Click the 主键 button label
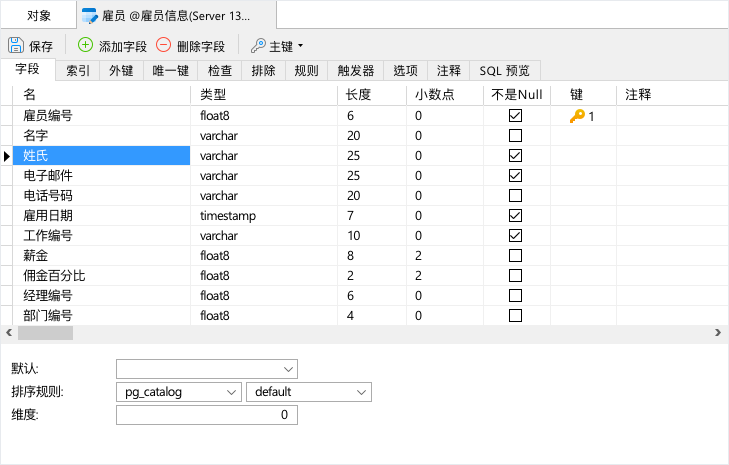The image size is (729, 465). tap(281, 46)
